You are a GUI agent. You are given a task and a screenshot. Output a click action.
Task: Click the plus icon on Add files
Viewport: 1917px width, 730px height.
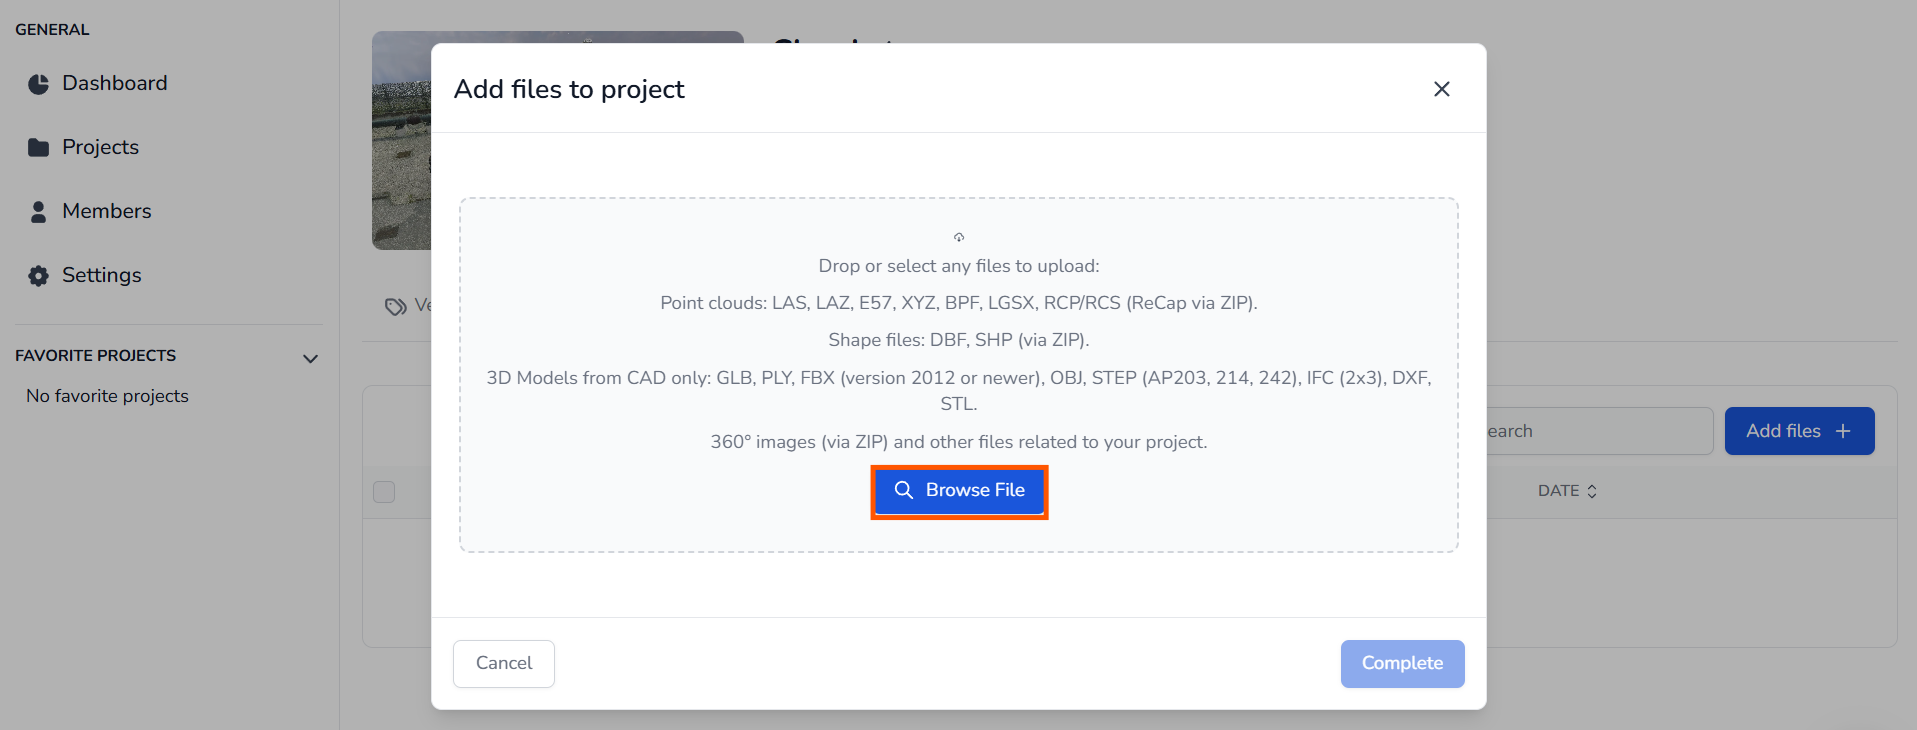click(1843, 431)
